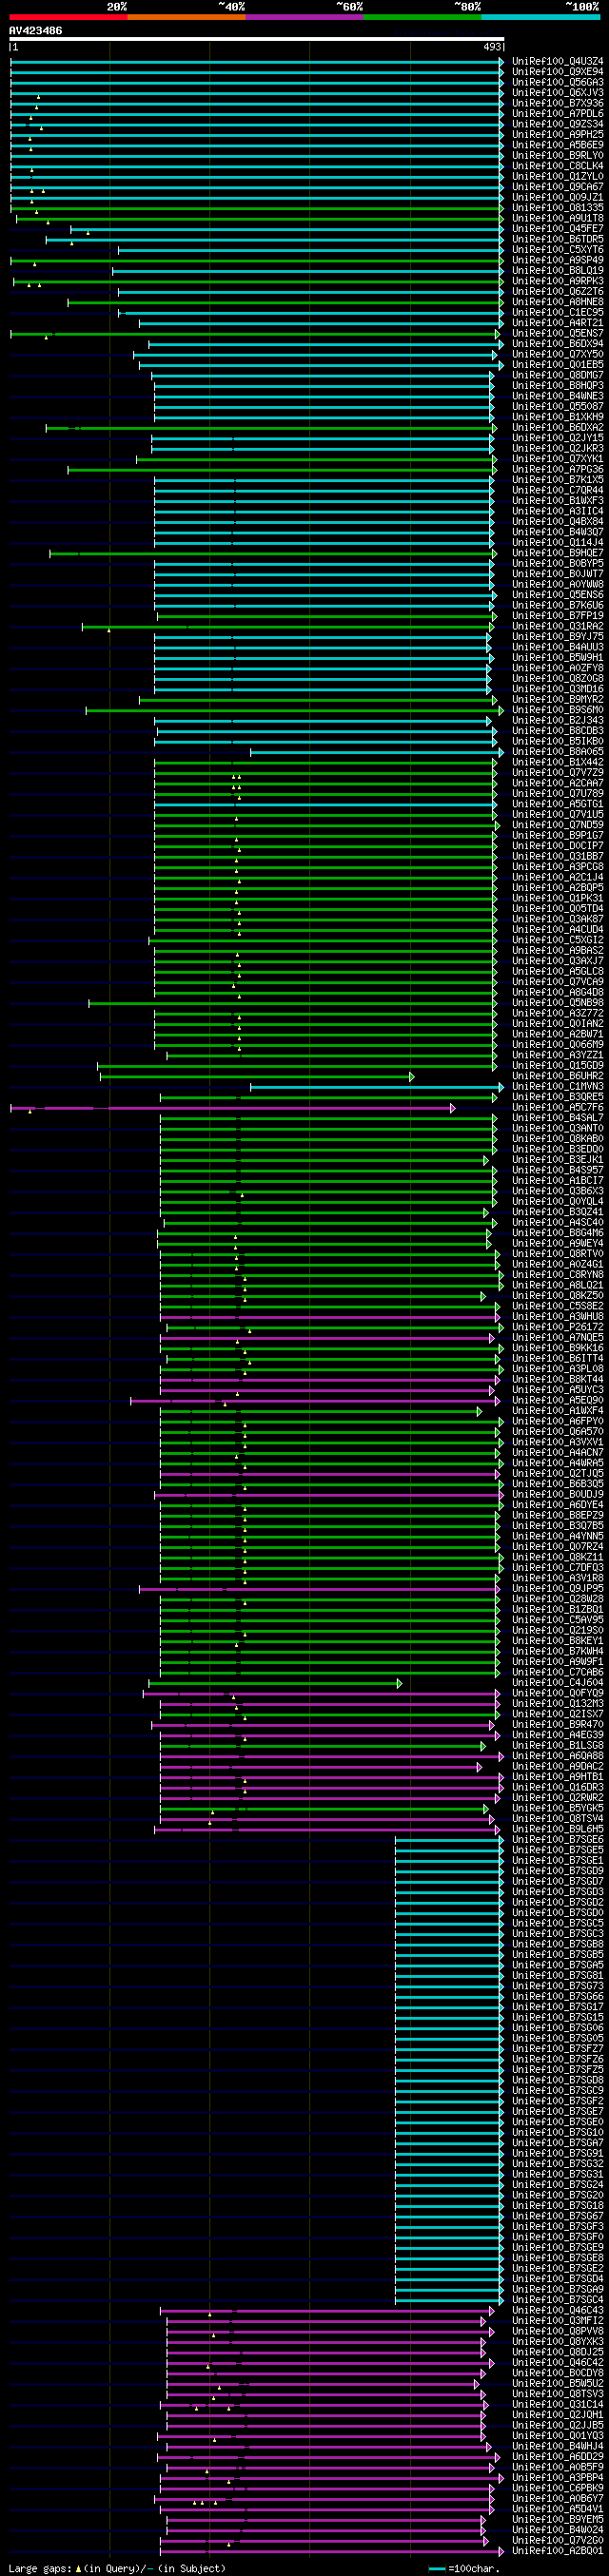Open UniRef100_B8G4M6 hit
This screenshot has height=2576, width=609.
coord(557,1233)
